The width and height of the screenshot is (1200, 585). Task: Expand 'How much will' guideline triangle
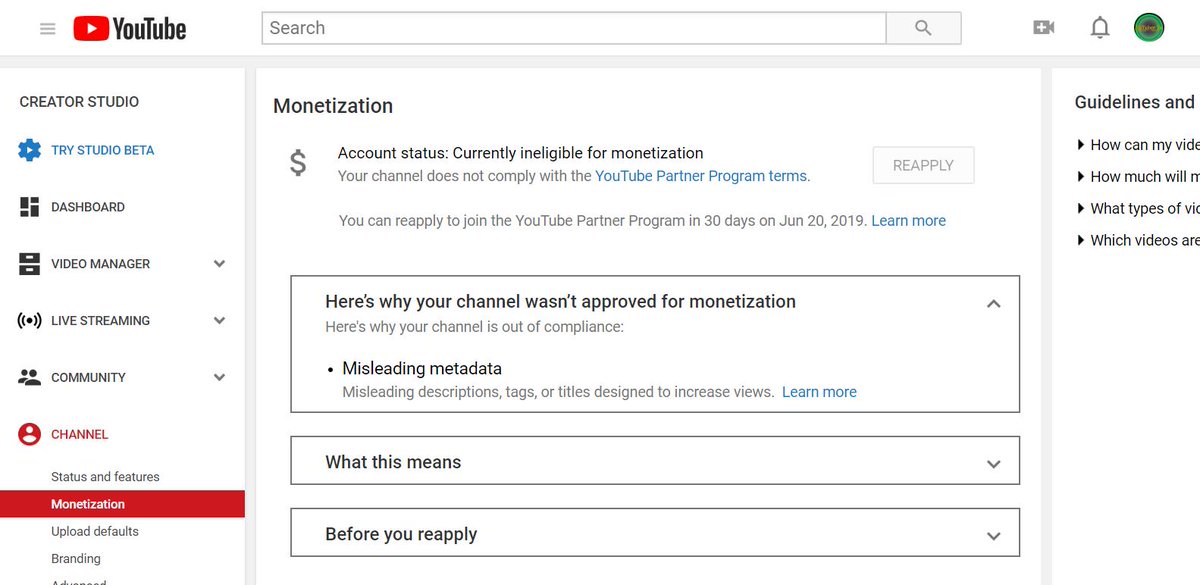1081,176
